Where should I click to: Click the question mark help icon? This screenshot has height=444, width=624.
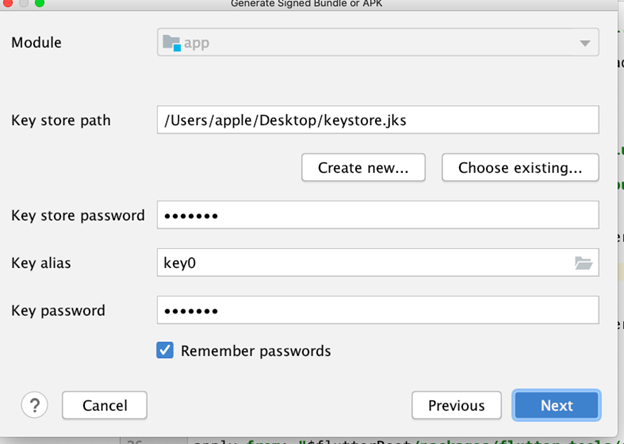[35, 405]
